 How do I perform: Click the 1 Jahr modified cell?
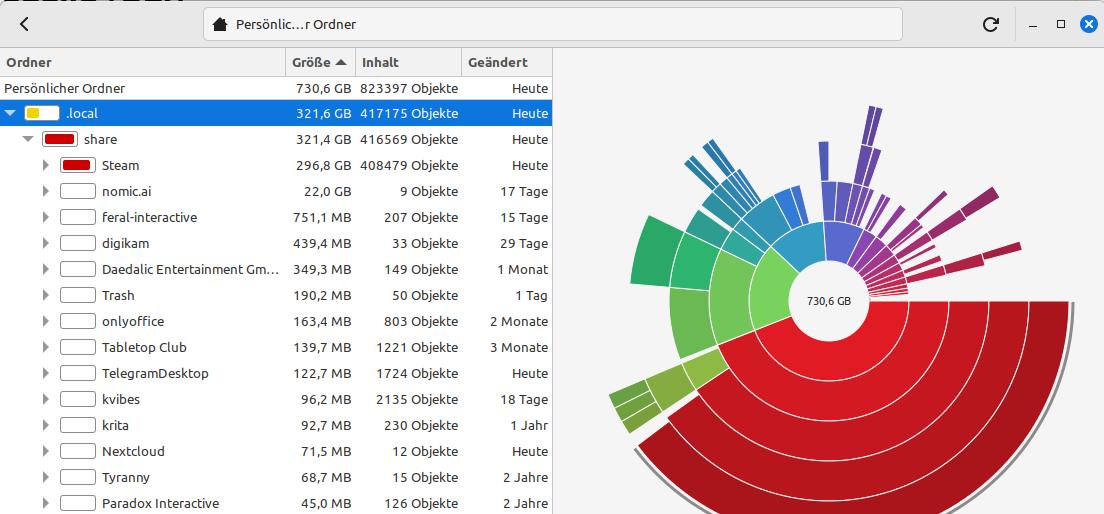point(529,426)
